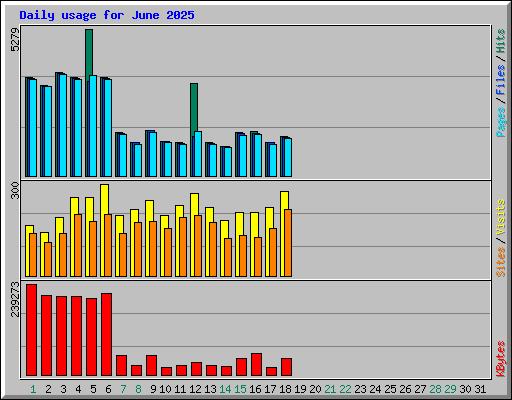Click the orange sites bar for day 4
Viewport: 512px width, 400px height.
[x=78, y=245]
